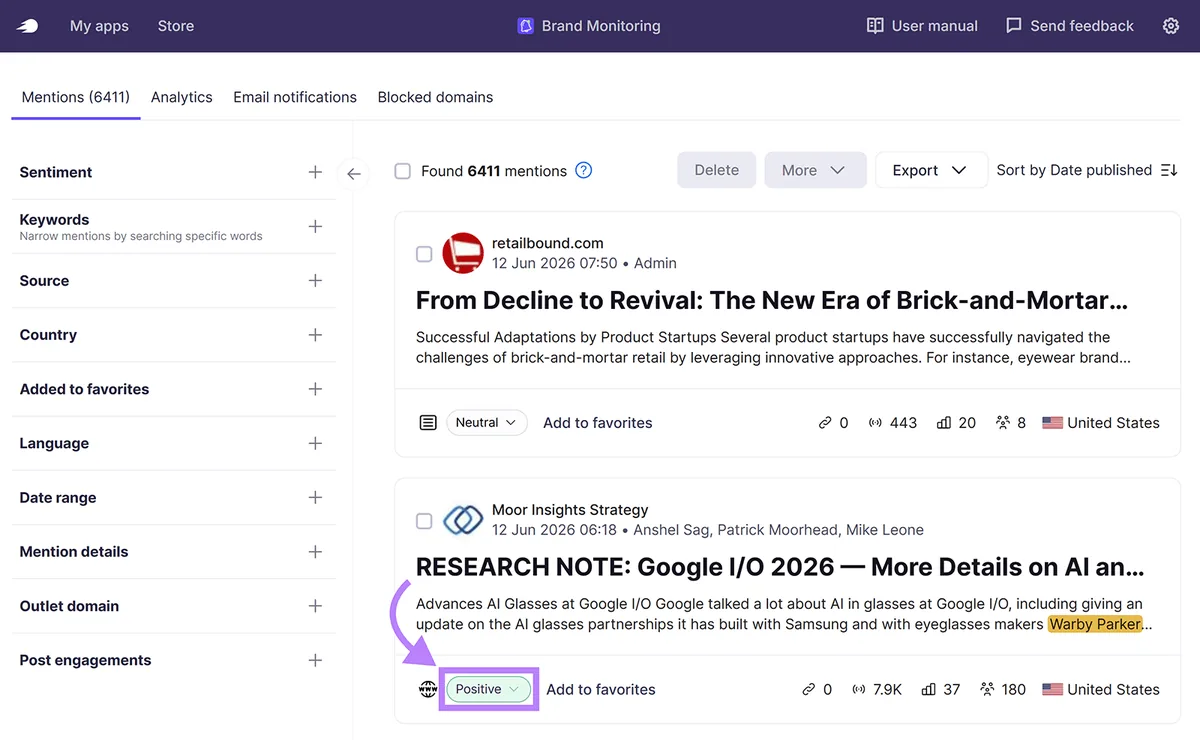Add Moor Insights mention to favorites
The width and height of the screenshot is (1200, 740).
pyautogui.click(x=601, y=689)
